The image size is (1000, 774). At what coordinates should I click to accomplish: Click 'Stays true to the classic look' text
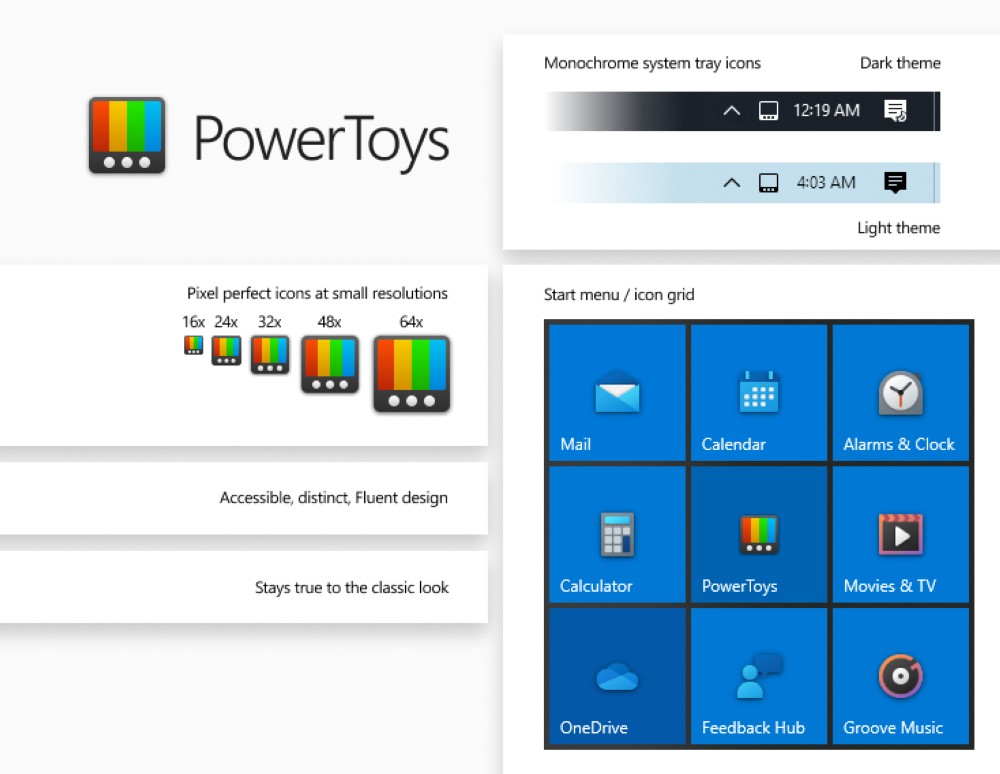(x=352, y=587)
